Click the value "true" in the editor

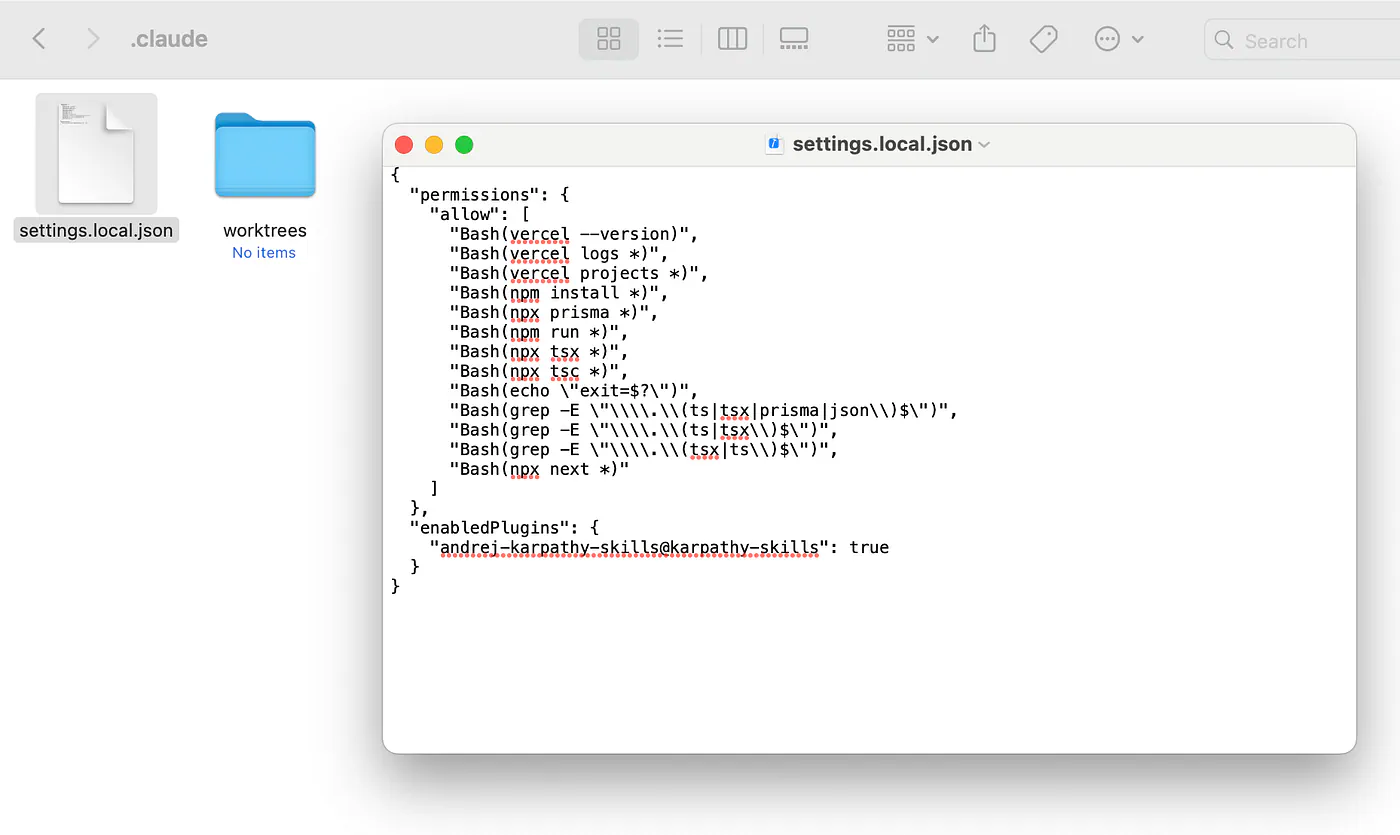(869, 548)
